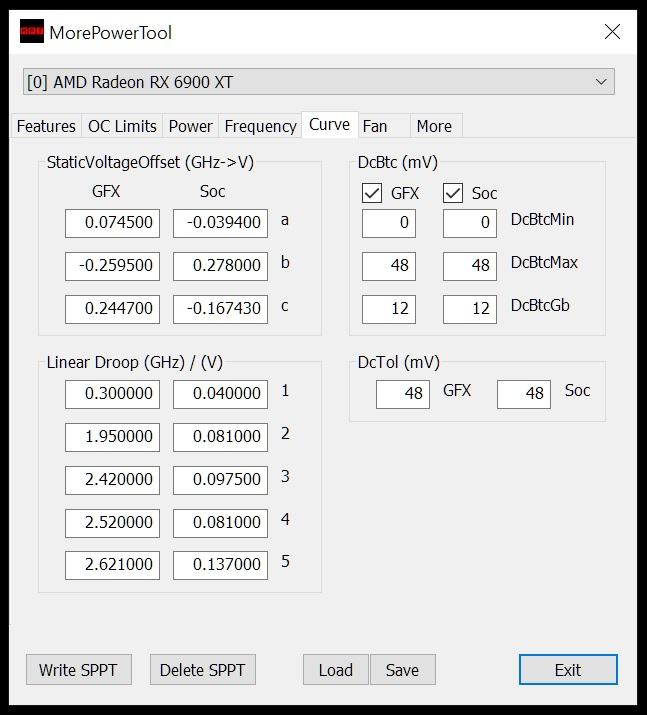This screenshot has height=715, width=647.
Task: Click the DcBtcGb GFX field
Action: coord(389,309)
